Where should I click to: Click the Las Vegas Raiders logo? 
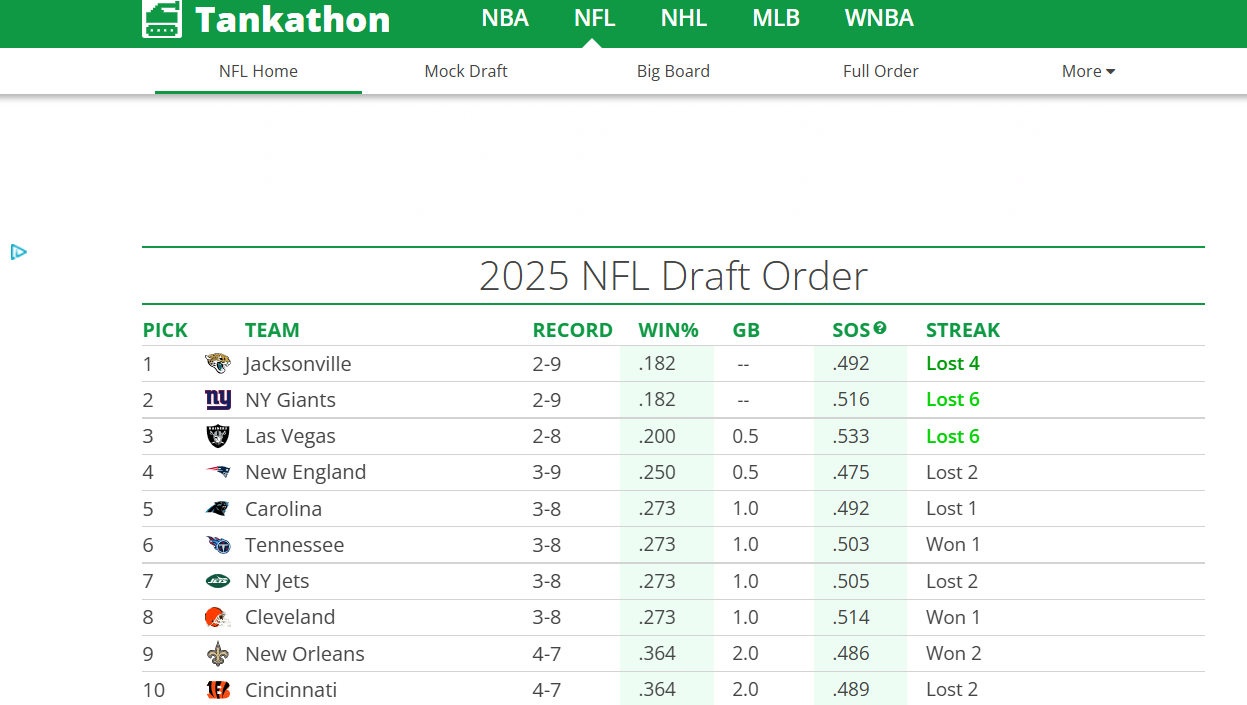coord(218,436)
